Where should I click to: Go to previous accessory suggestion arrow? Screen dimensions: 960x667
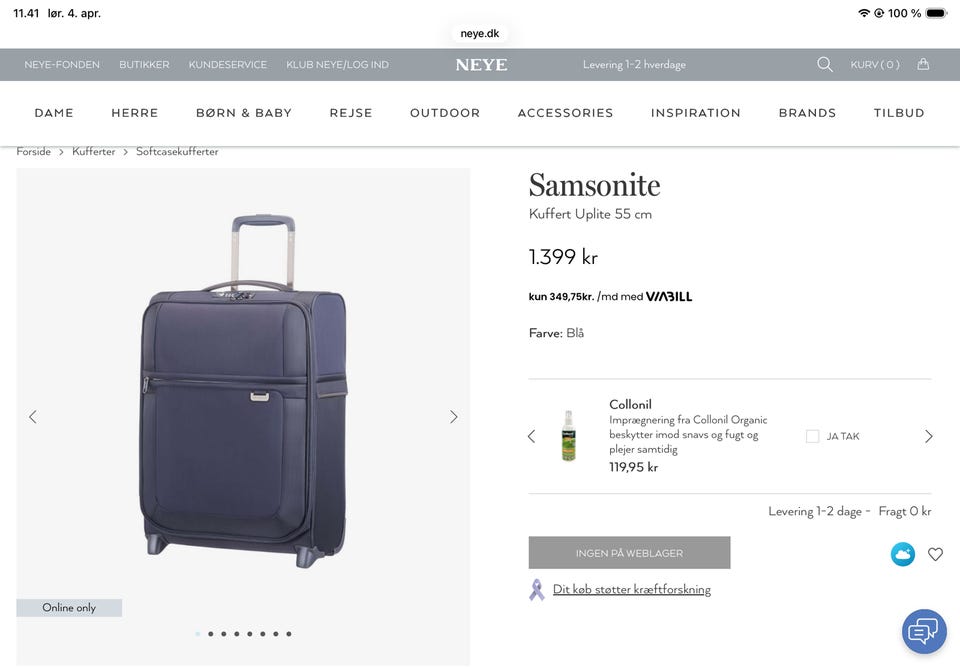click(x=531, y=436)
